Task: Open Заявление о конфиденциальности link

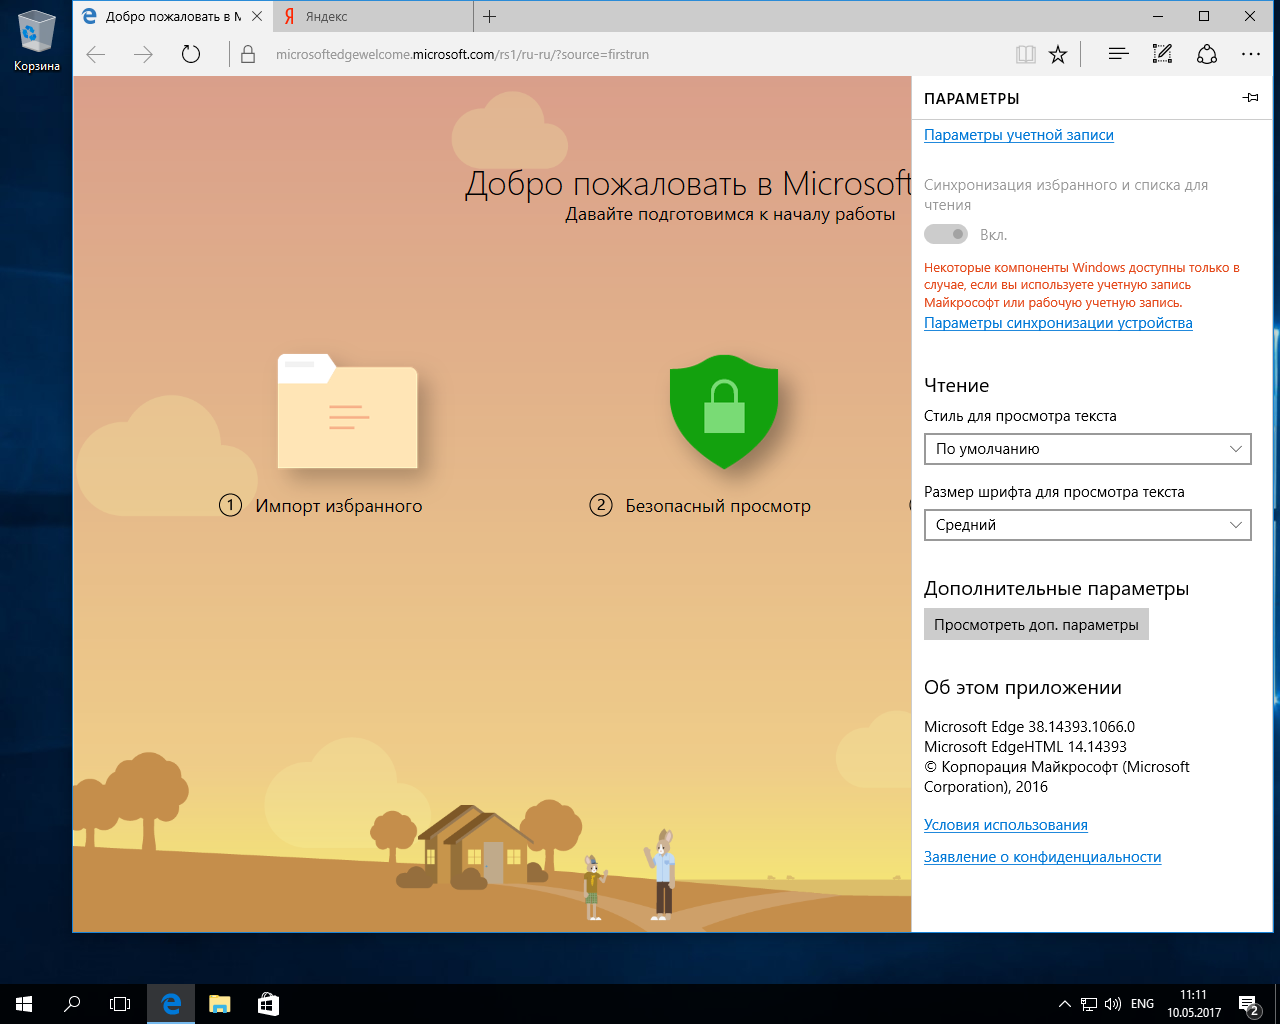Action: (1042, 857)
